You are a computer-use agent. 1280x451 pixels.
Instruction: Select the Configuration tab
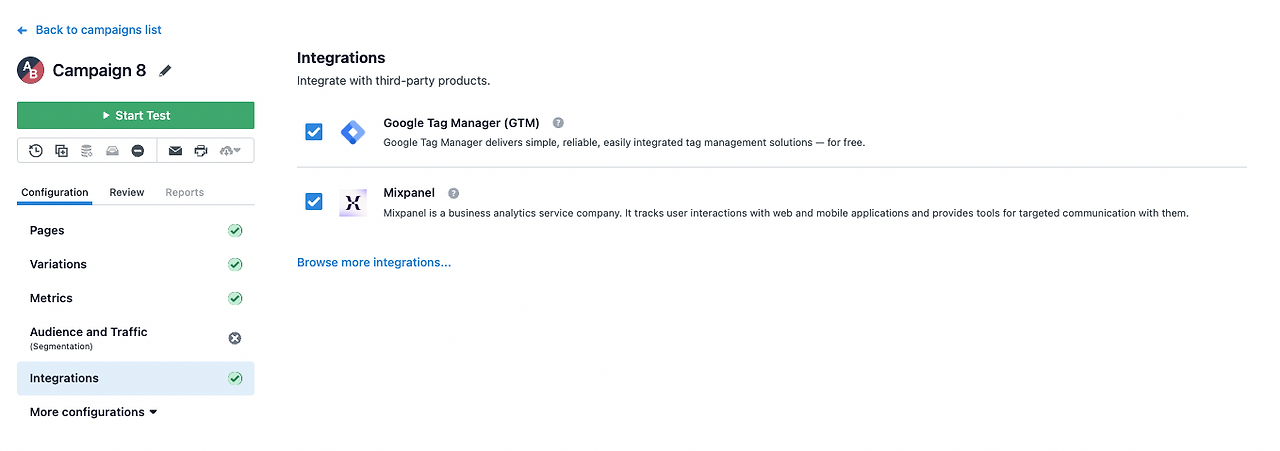(55, 192)
